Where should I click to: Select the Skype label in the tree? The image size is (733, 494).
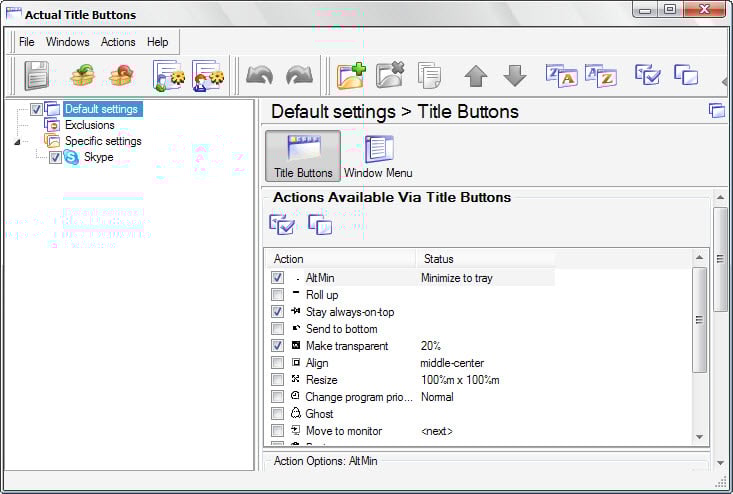(x=99, y=157)
